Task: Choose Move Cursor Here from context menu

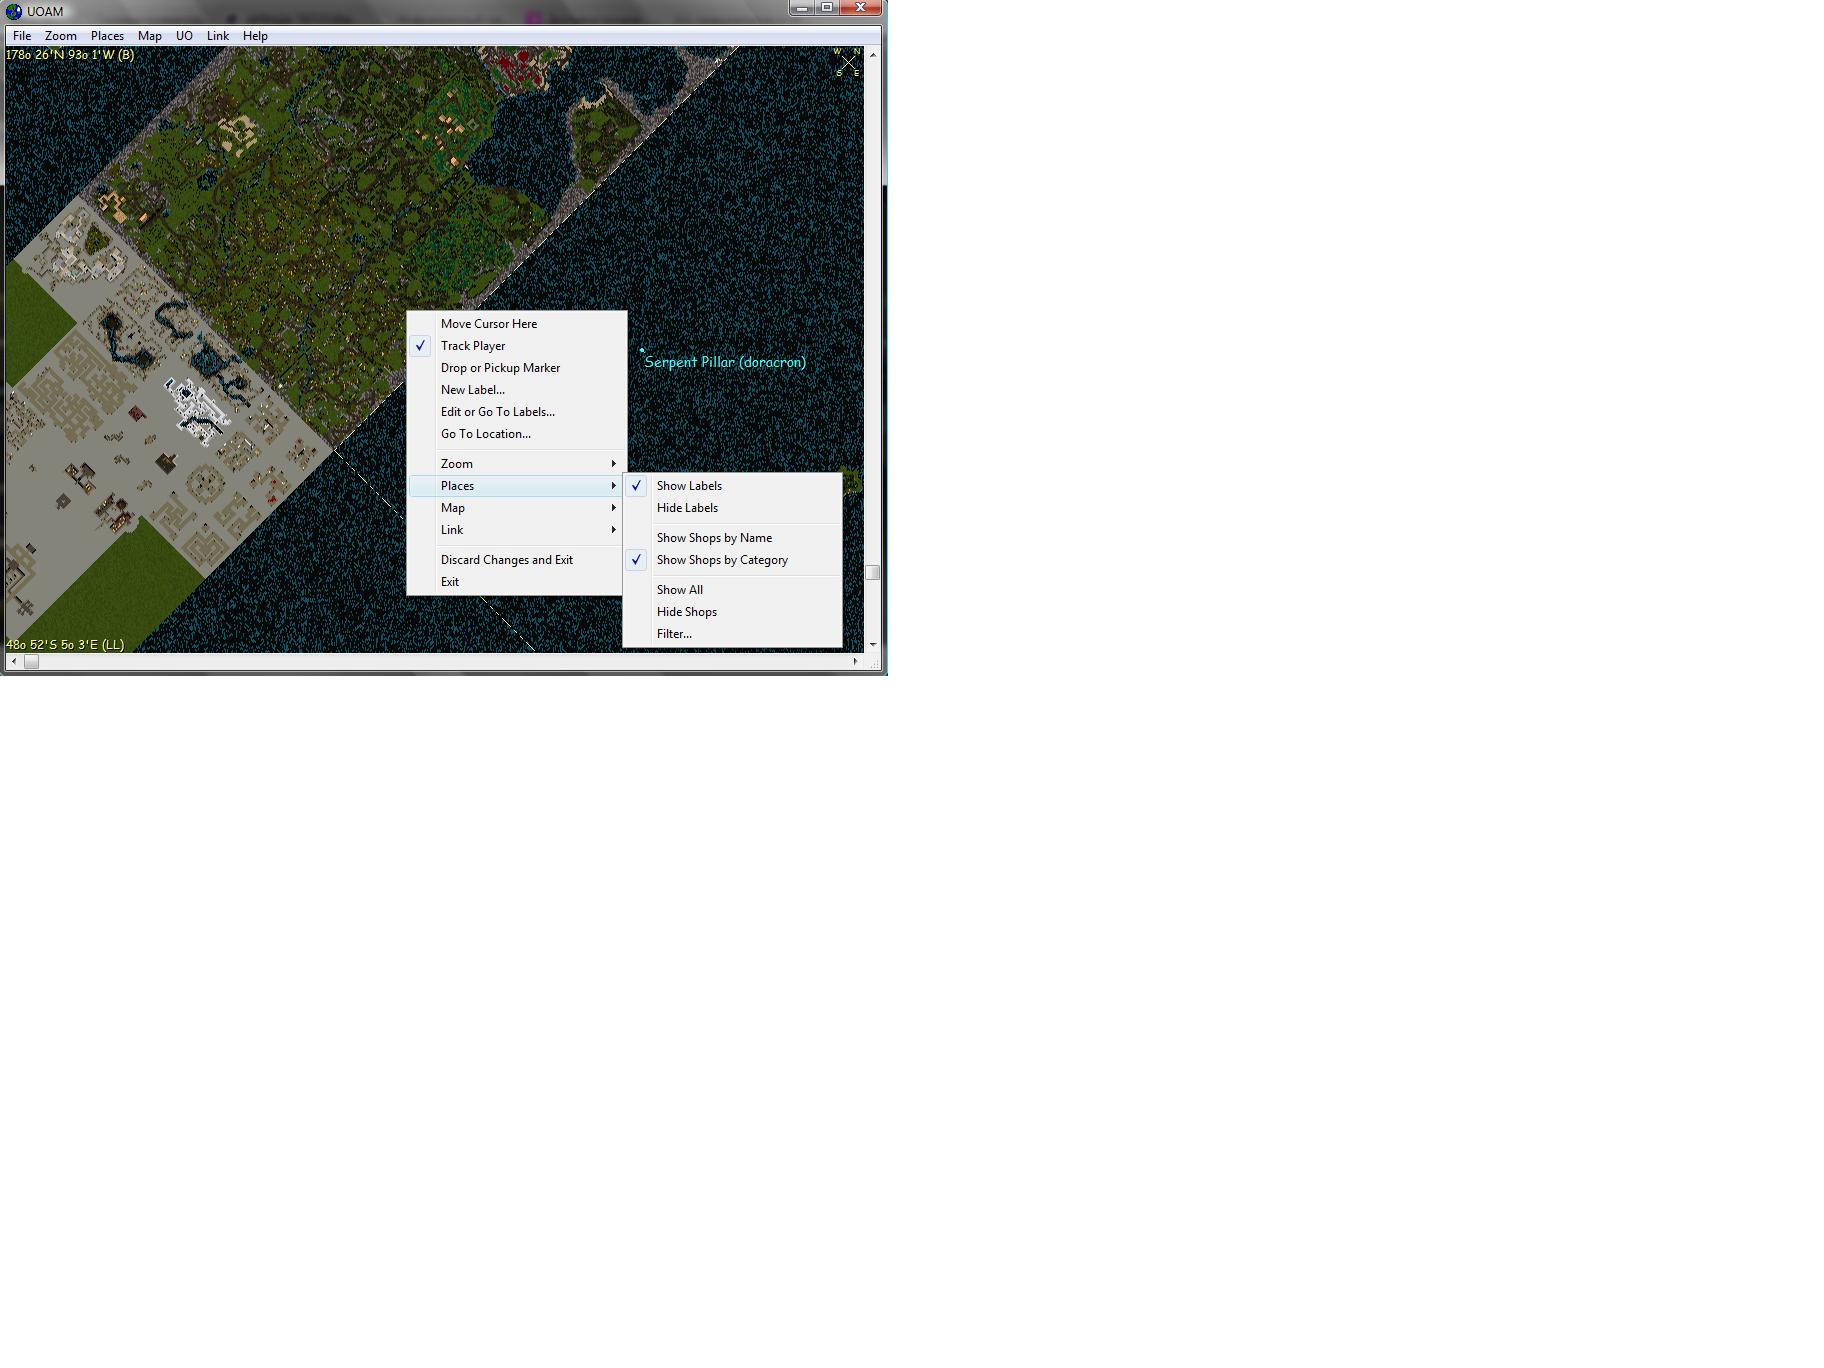Action: pyautogui.click(x=517, y=324)
